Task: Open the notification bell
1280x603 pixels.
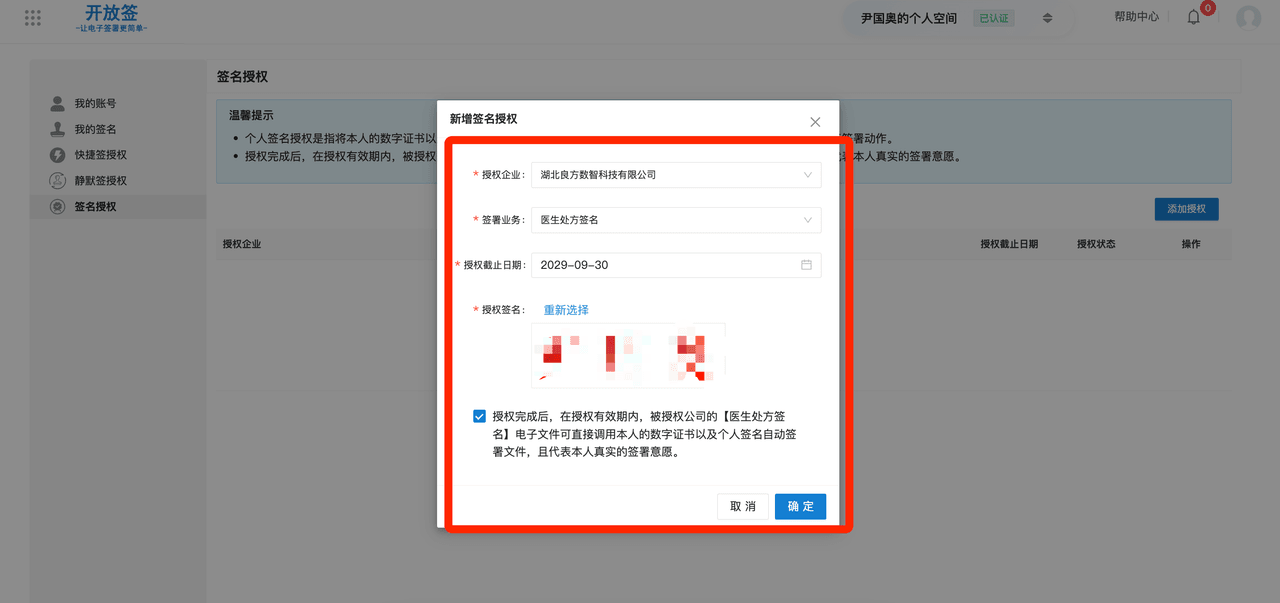Action: (1193, 17)
